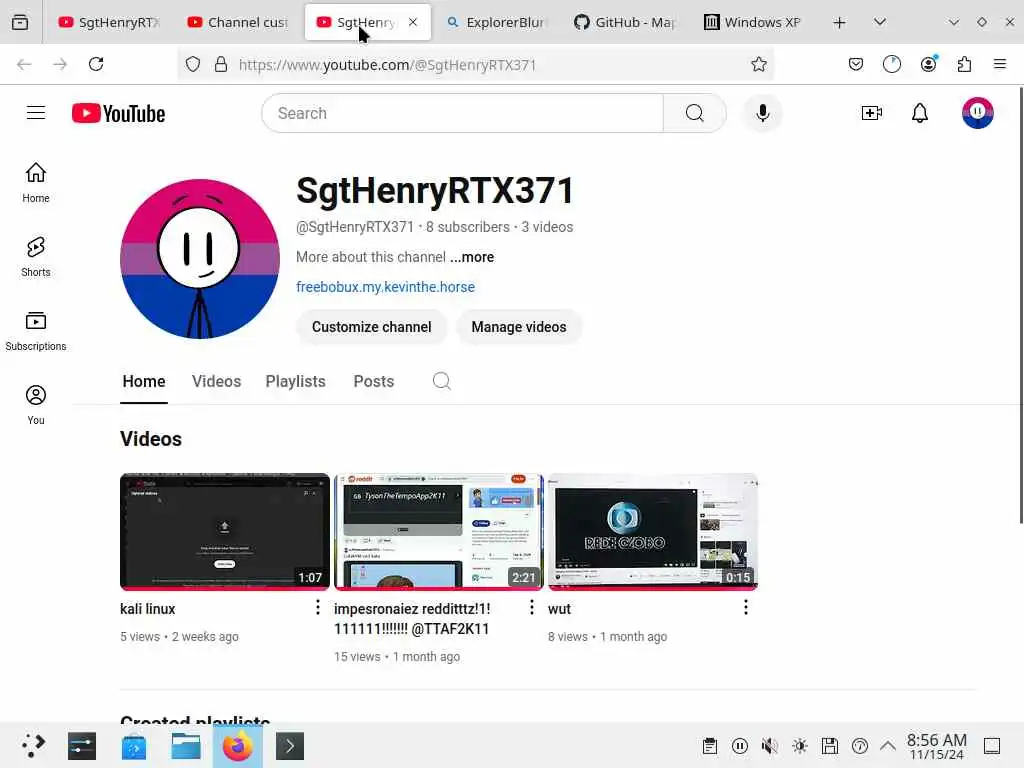This screenshot has height=768, width=1024.
Task: Launch the terminal from the taskbar
Action: point(290,746)
